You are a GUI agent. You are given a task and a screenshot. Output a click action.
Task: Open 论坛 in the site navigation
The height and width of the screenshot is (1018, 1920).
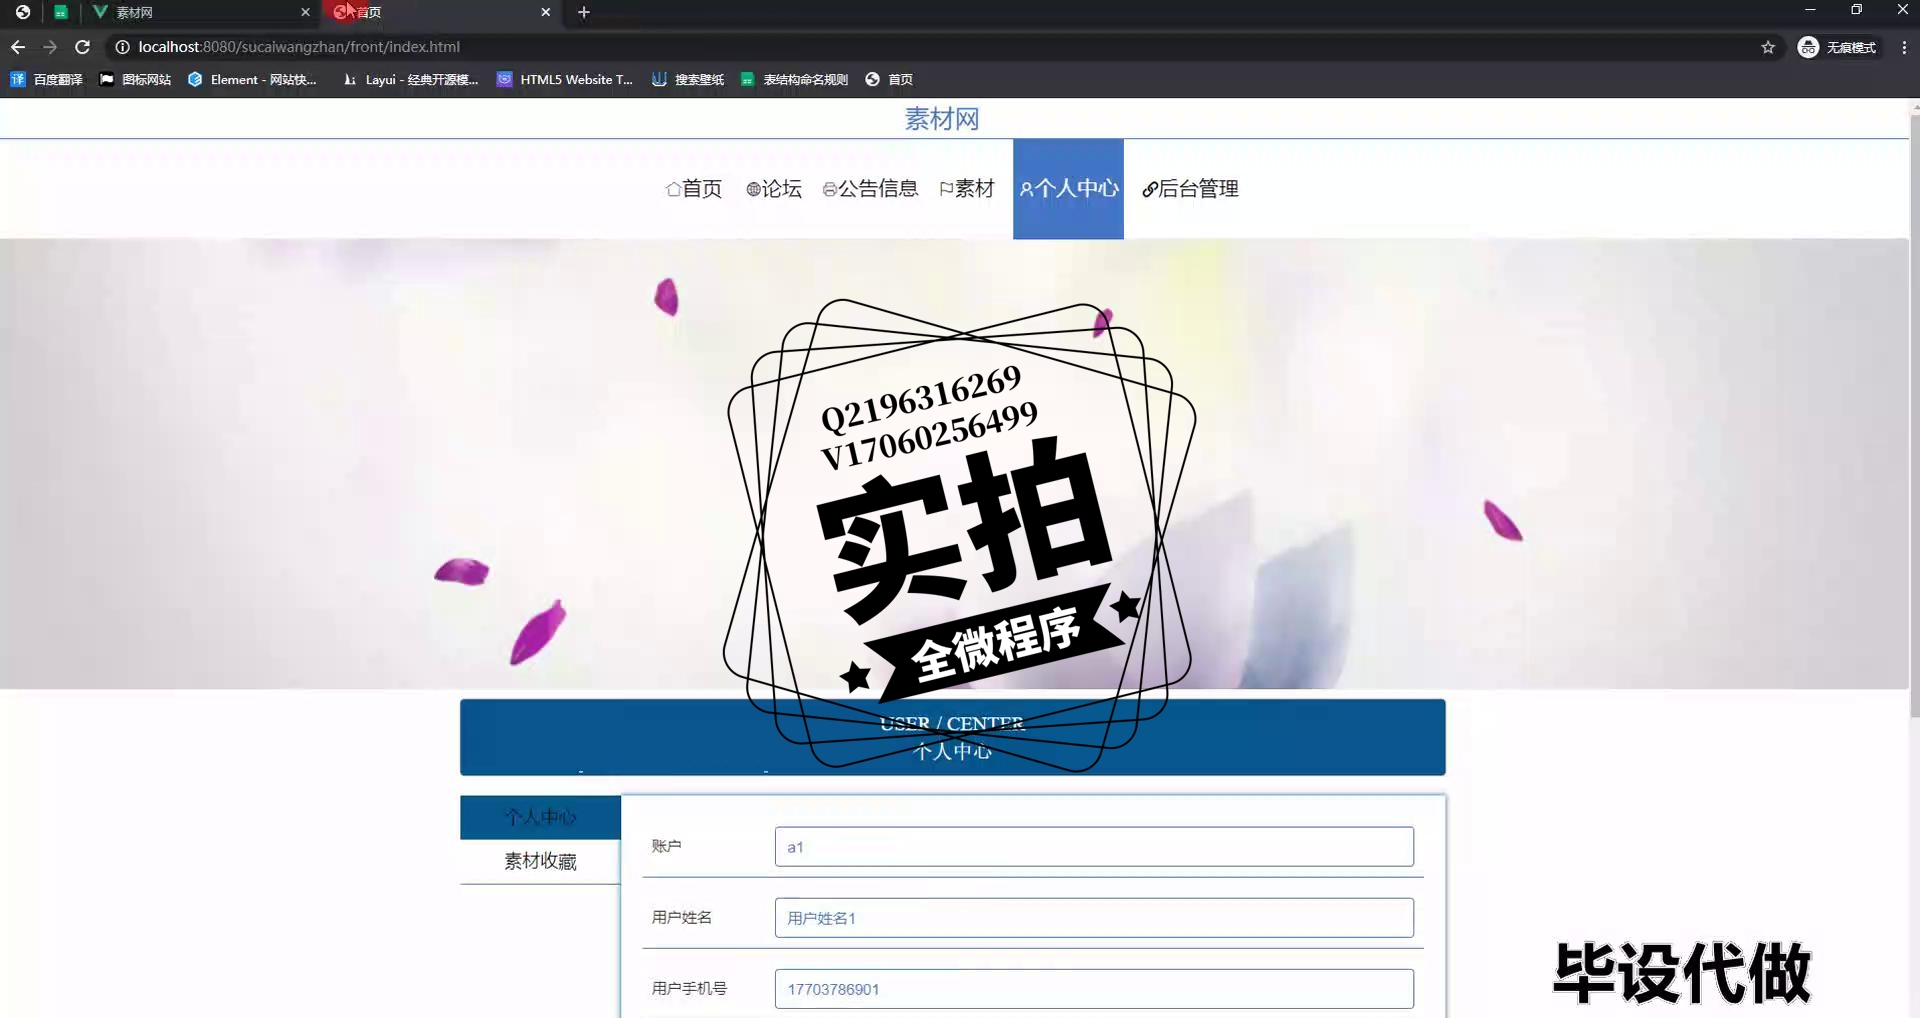774,189
